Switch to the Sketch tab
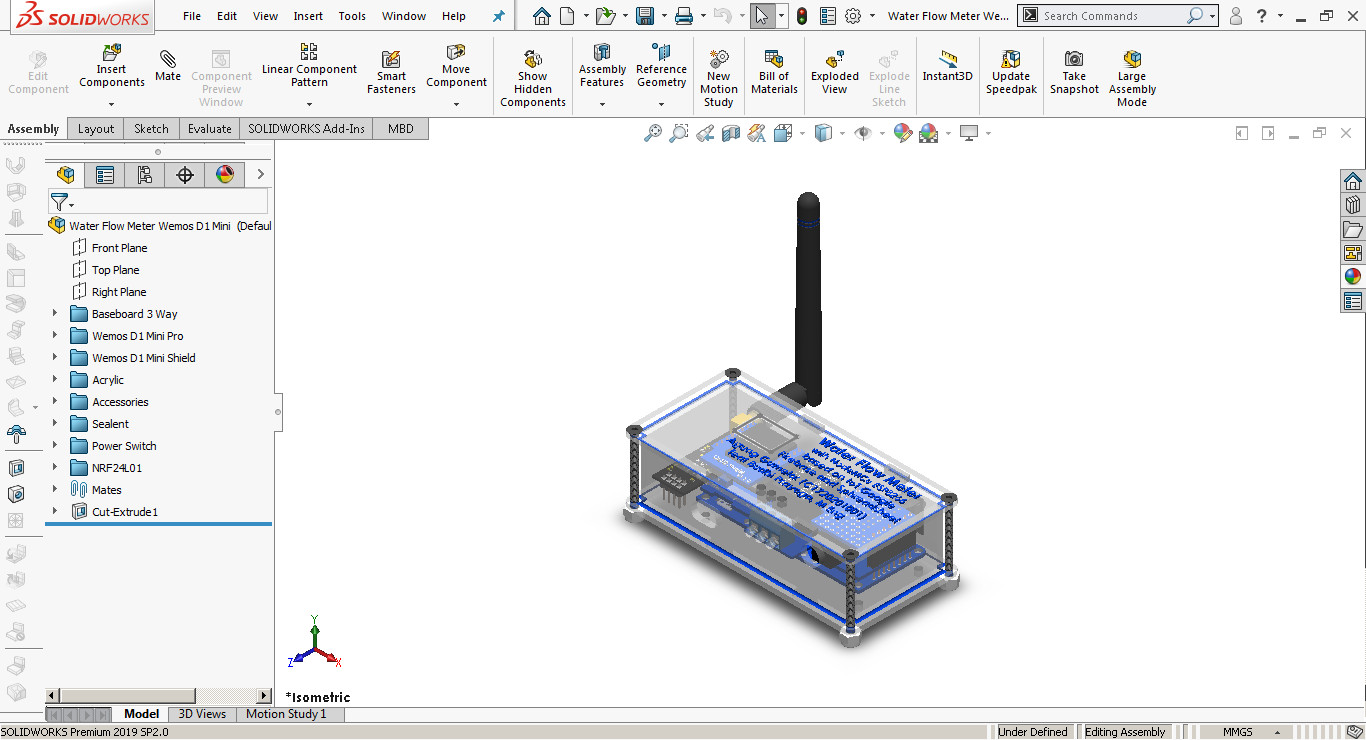Viewport: 1366px width, 740px height. coord(152,129)
